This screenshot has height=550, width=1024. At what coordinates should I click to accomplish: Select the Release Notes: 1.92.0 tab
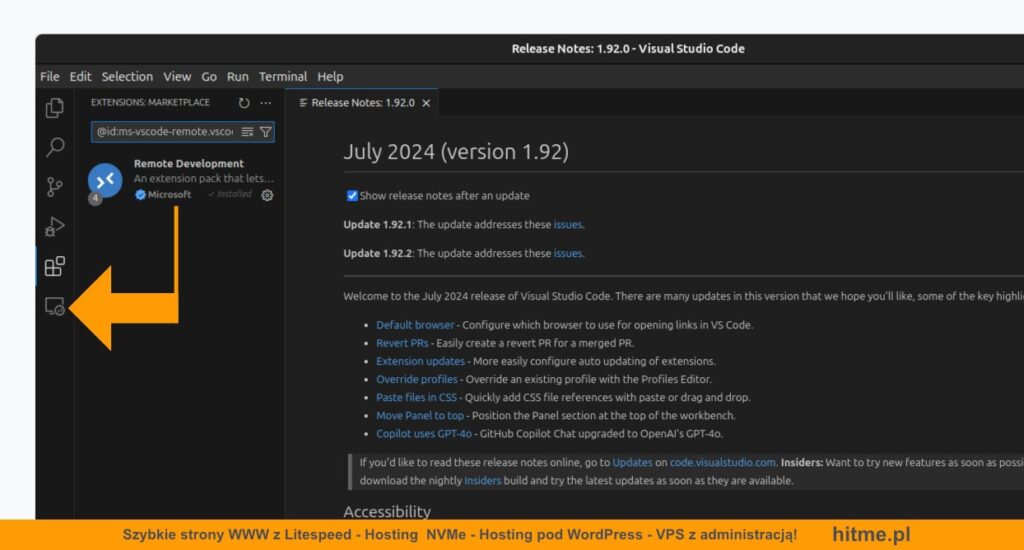[363, 103]
